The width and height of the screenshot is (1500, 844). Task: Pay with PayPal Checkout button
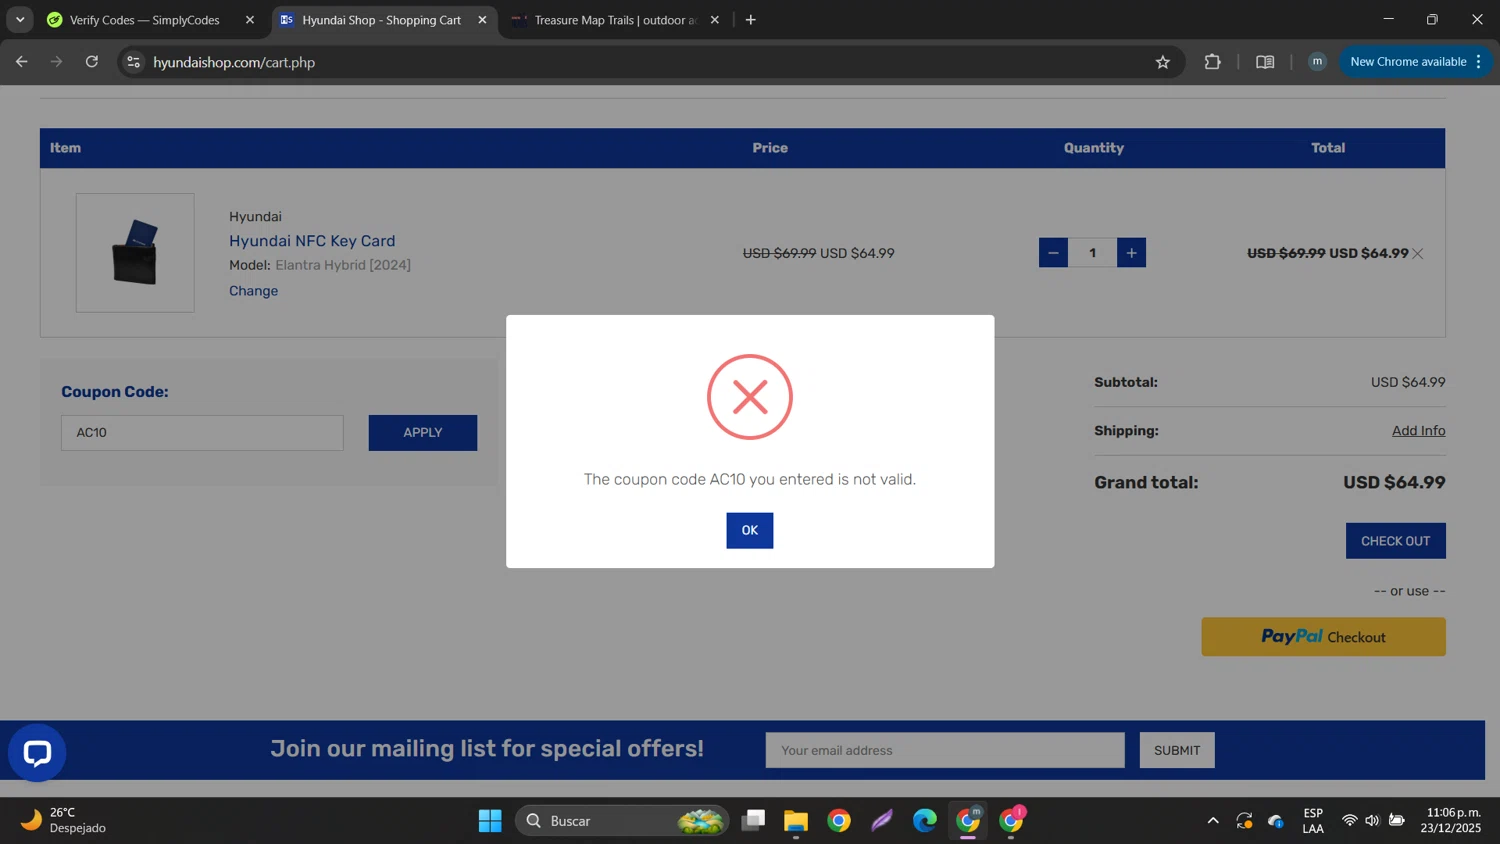(x=1323, y=637)
